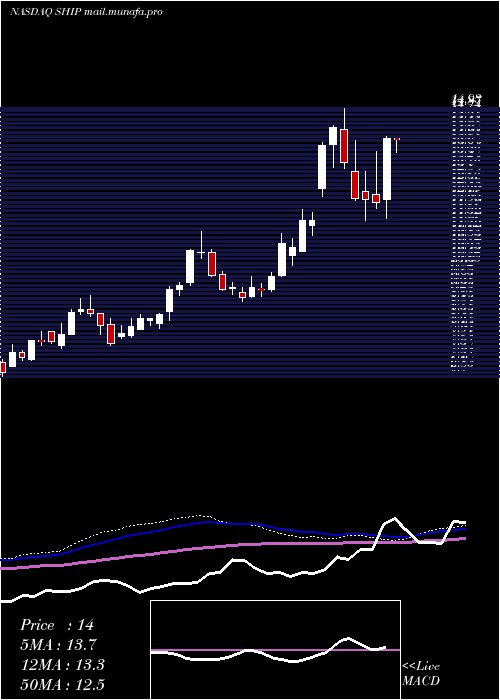Click the NASDAQ SHIP mail.munafa.pro title text
Image resolution: width=500 pixels, height=700 pixels.
[x=86, y=12]
